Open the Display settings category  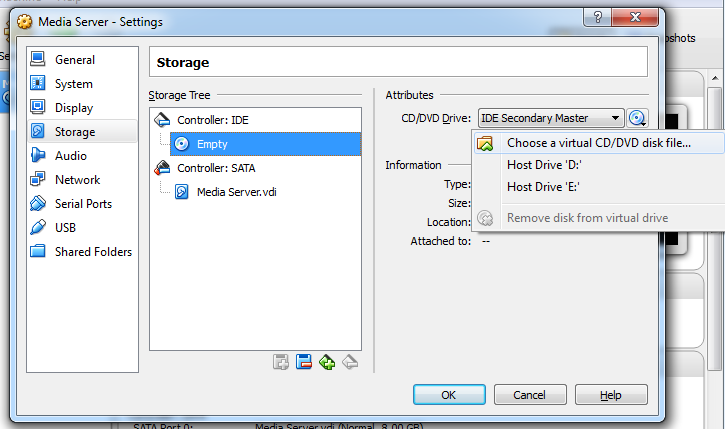82,108
